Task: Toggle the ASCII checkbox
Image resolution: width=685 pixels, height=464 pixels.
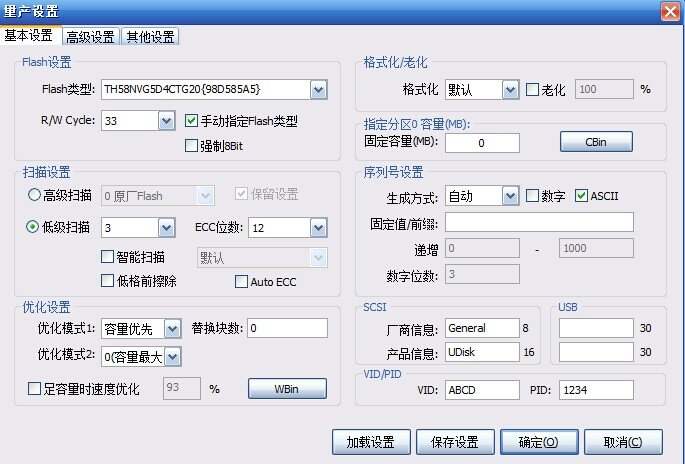Action: (x=582, y=195)
